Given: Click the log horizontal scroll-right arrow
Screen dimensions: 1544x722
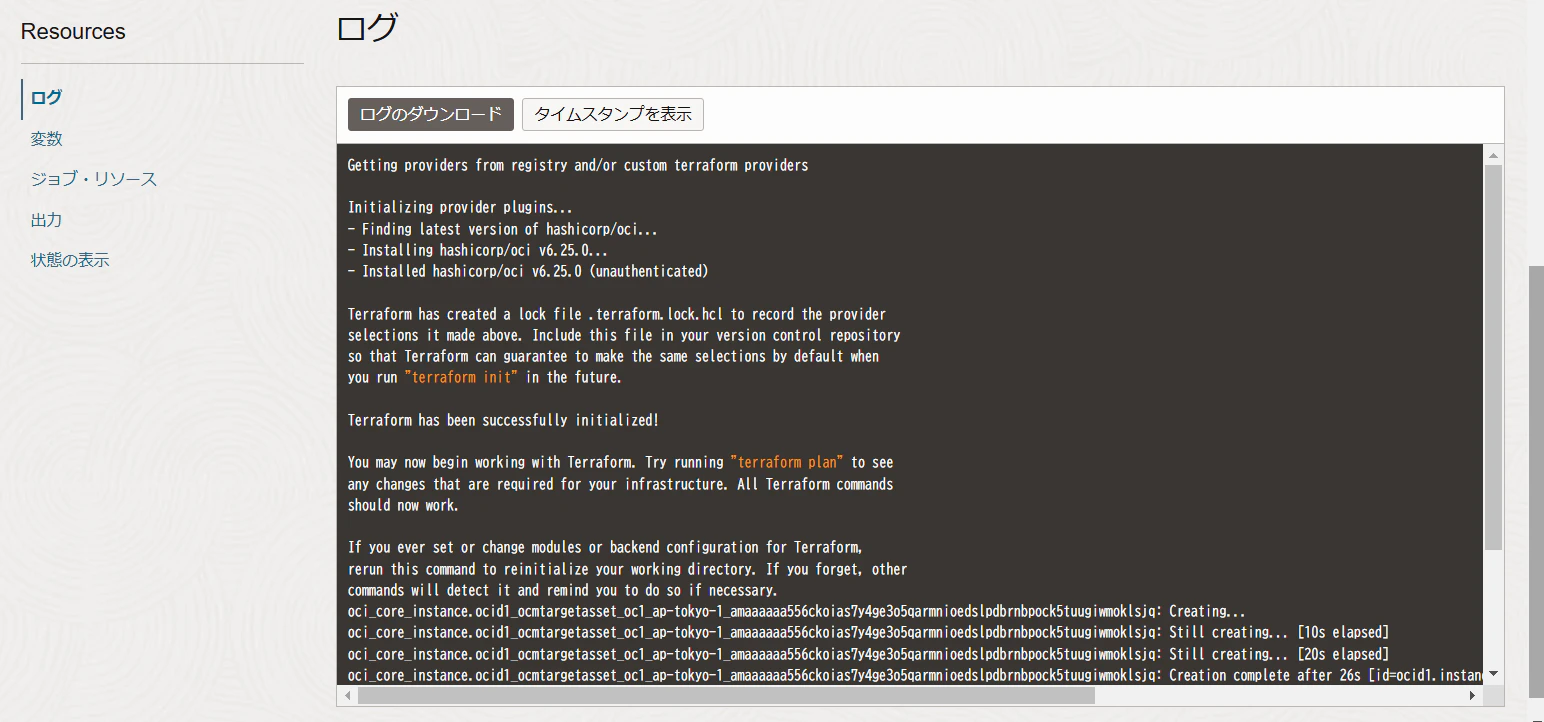Looking at the screenshot, I should tap(1473, 695).
